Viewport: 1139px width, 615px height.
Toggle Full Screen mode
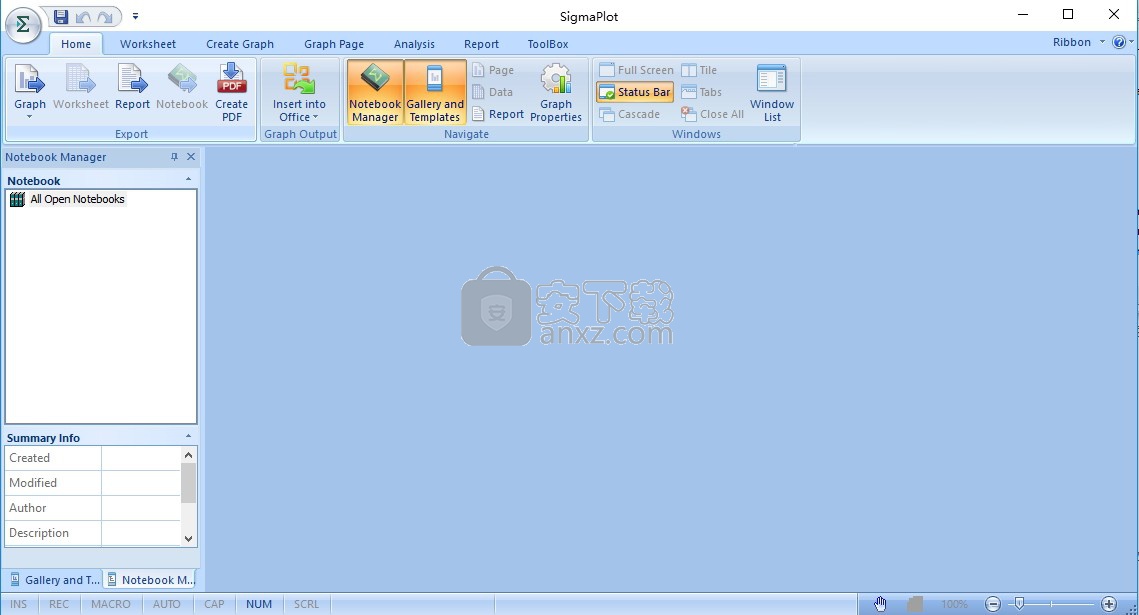(636, 70)
